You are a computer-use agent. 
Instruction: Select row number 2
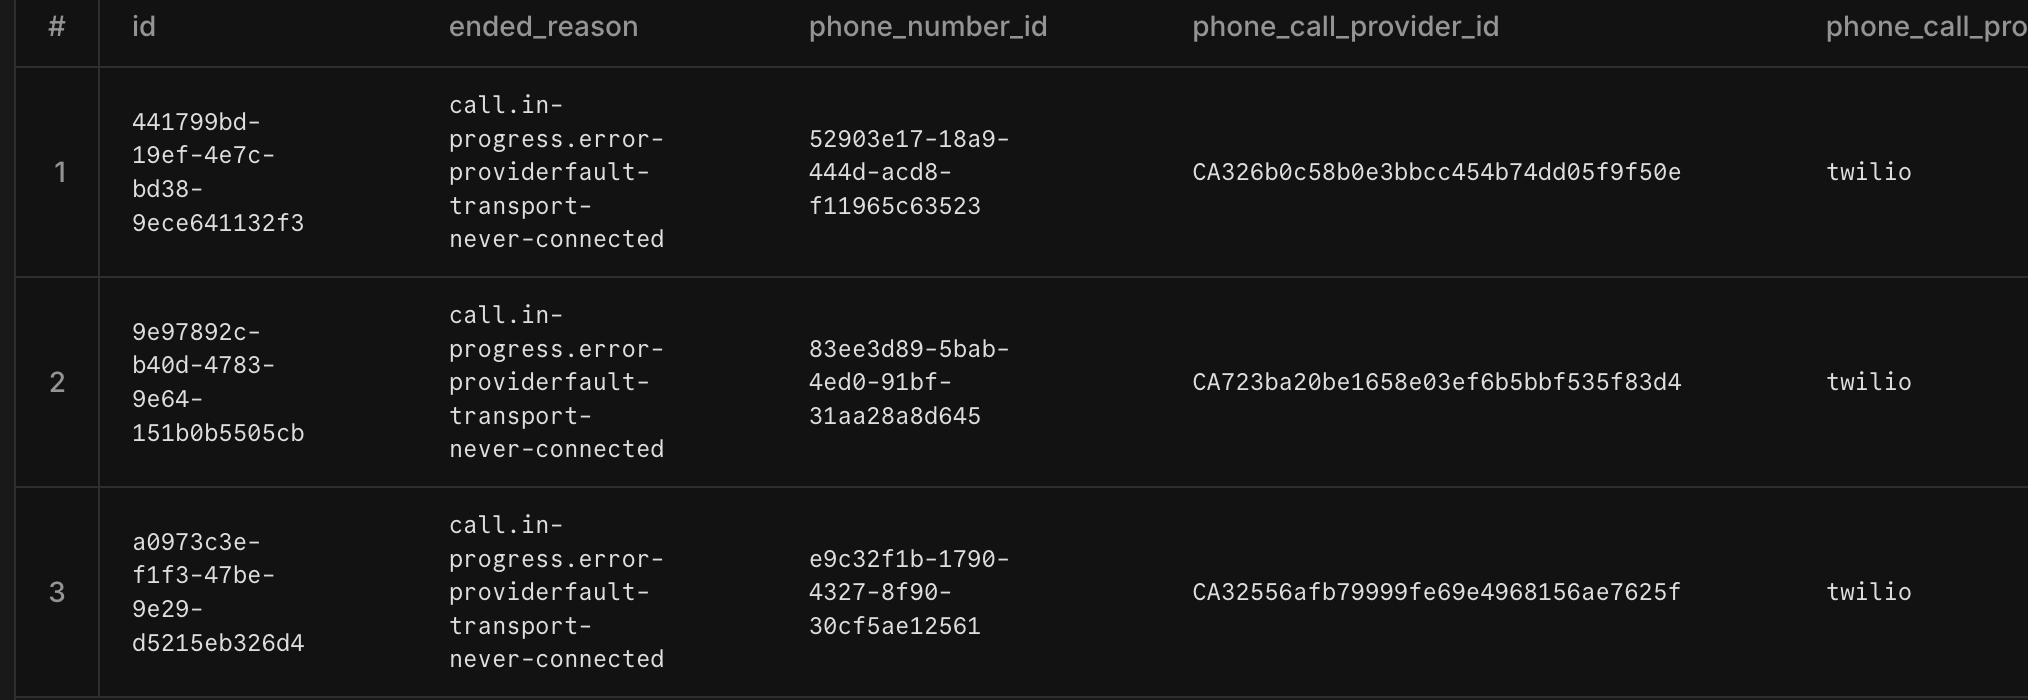58,382
